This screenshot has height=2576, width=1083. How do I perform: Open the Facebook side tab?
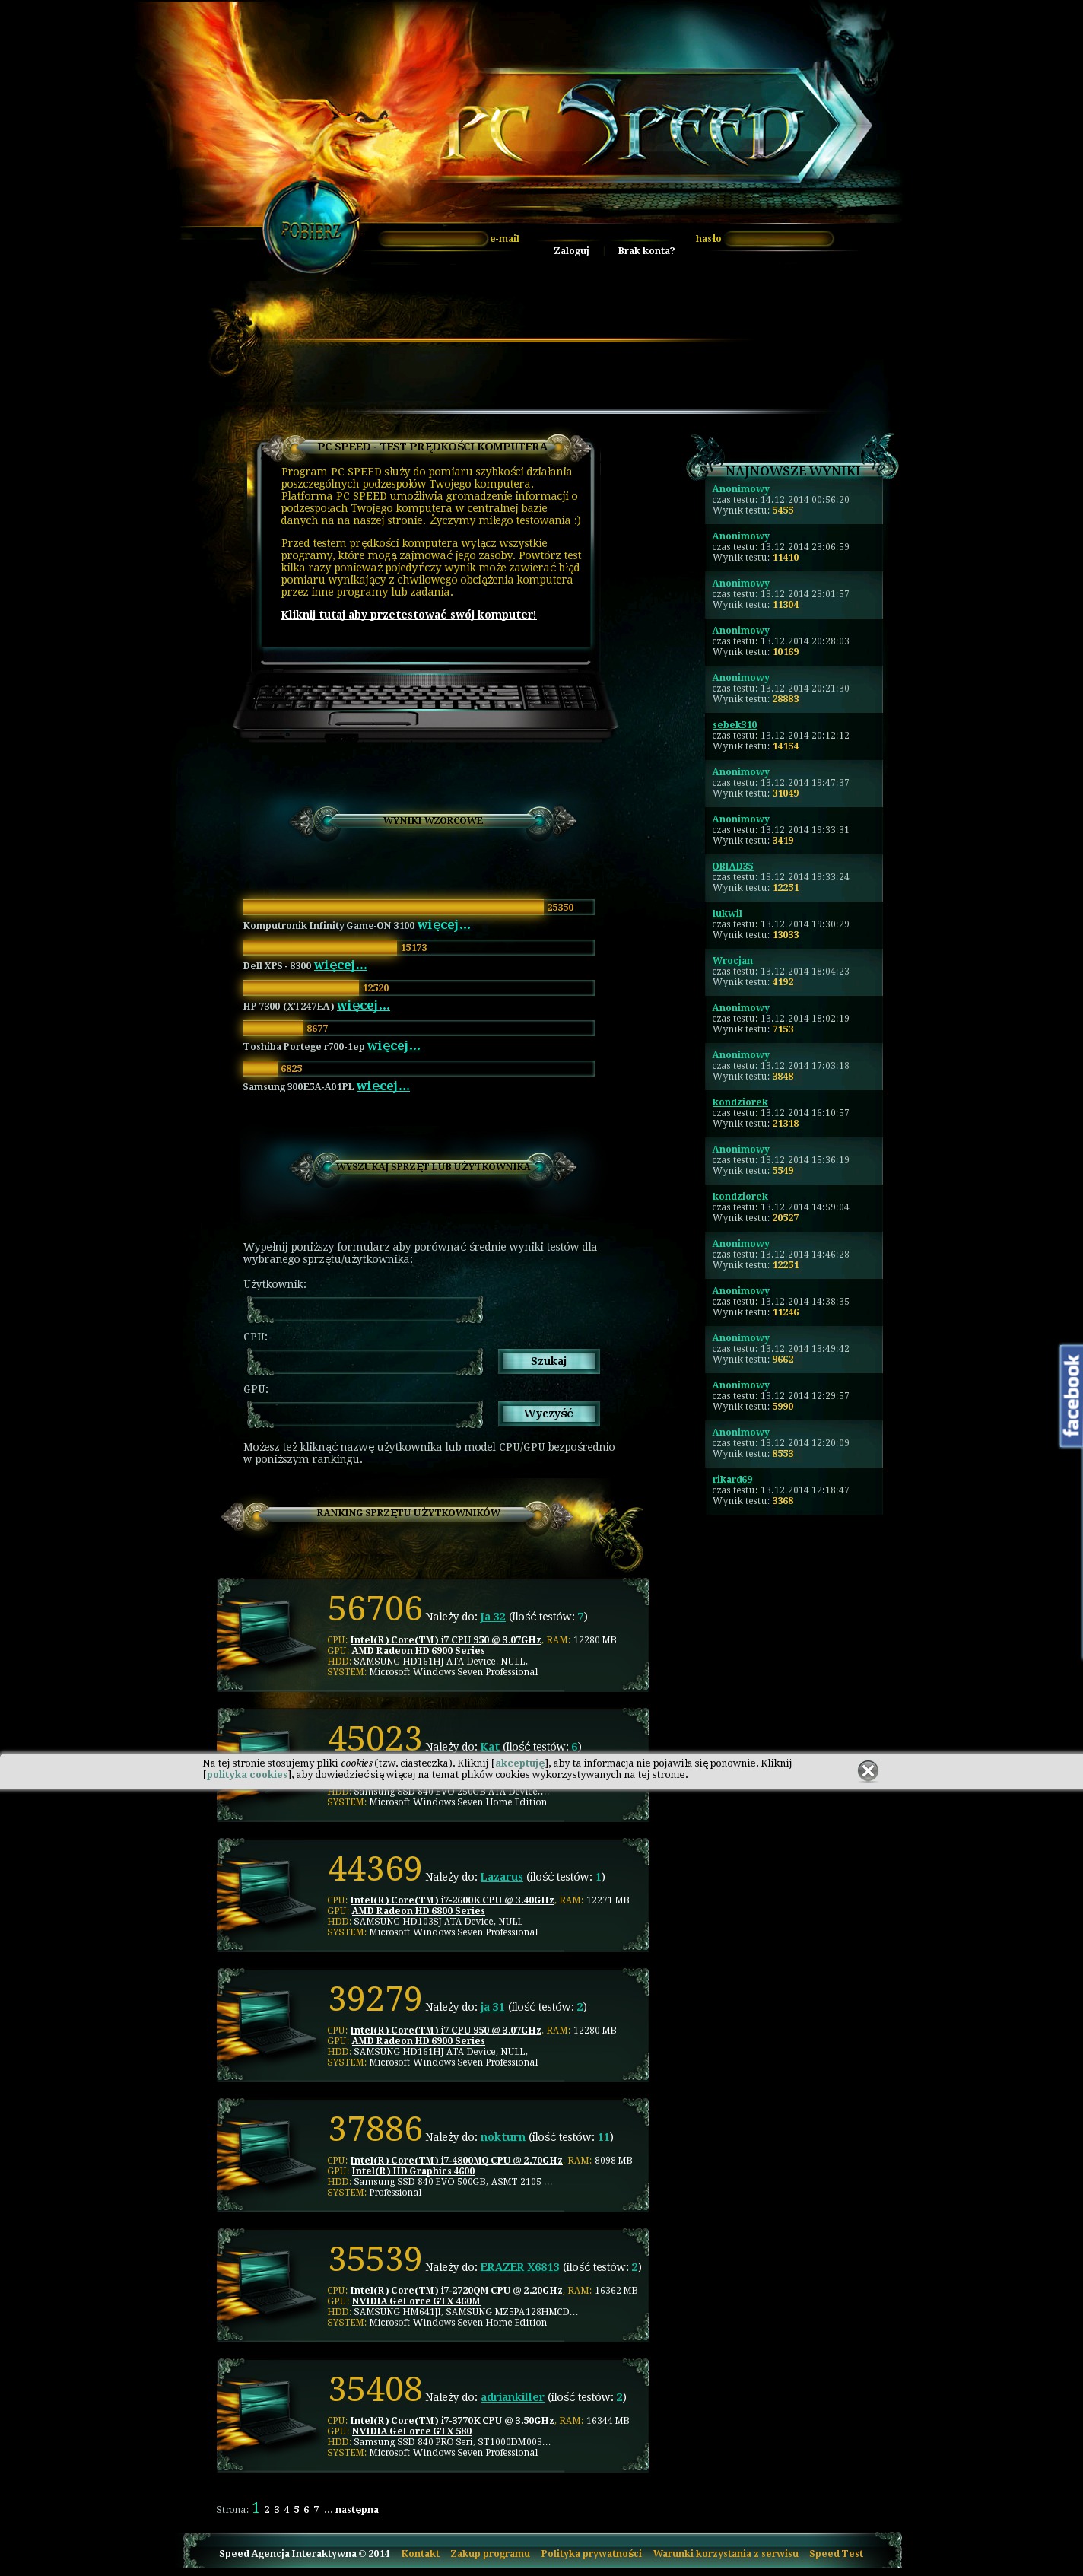pyautogui.click(x=1071, y=1396)
